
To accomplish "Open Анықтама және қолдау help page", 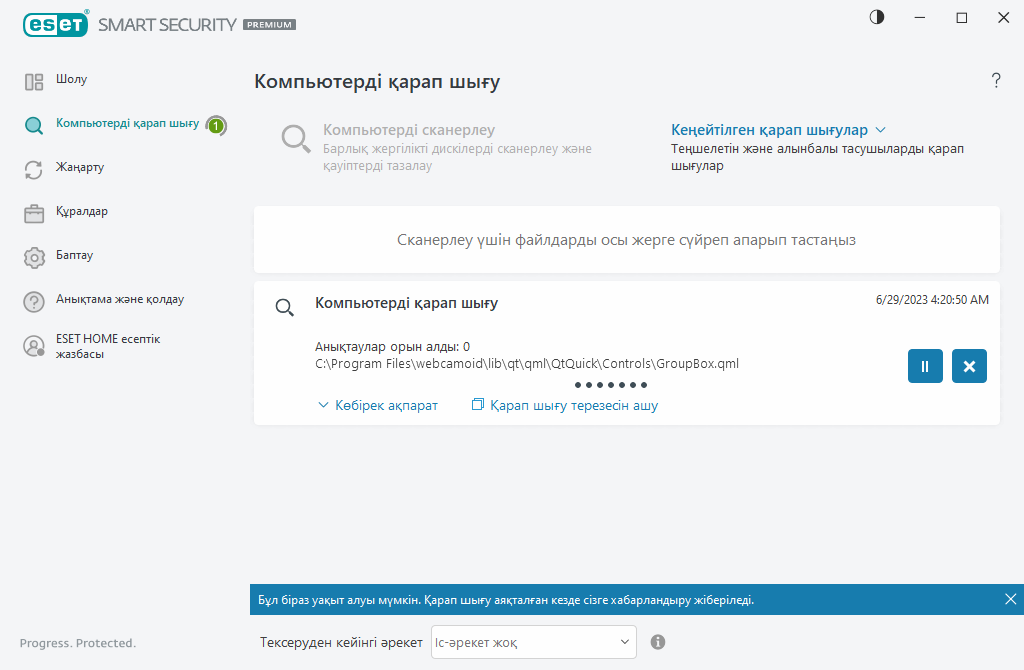I will pos(119,299).
